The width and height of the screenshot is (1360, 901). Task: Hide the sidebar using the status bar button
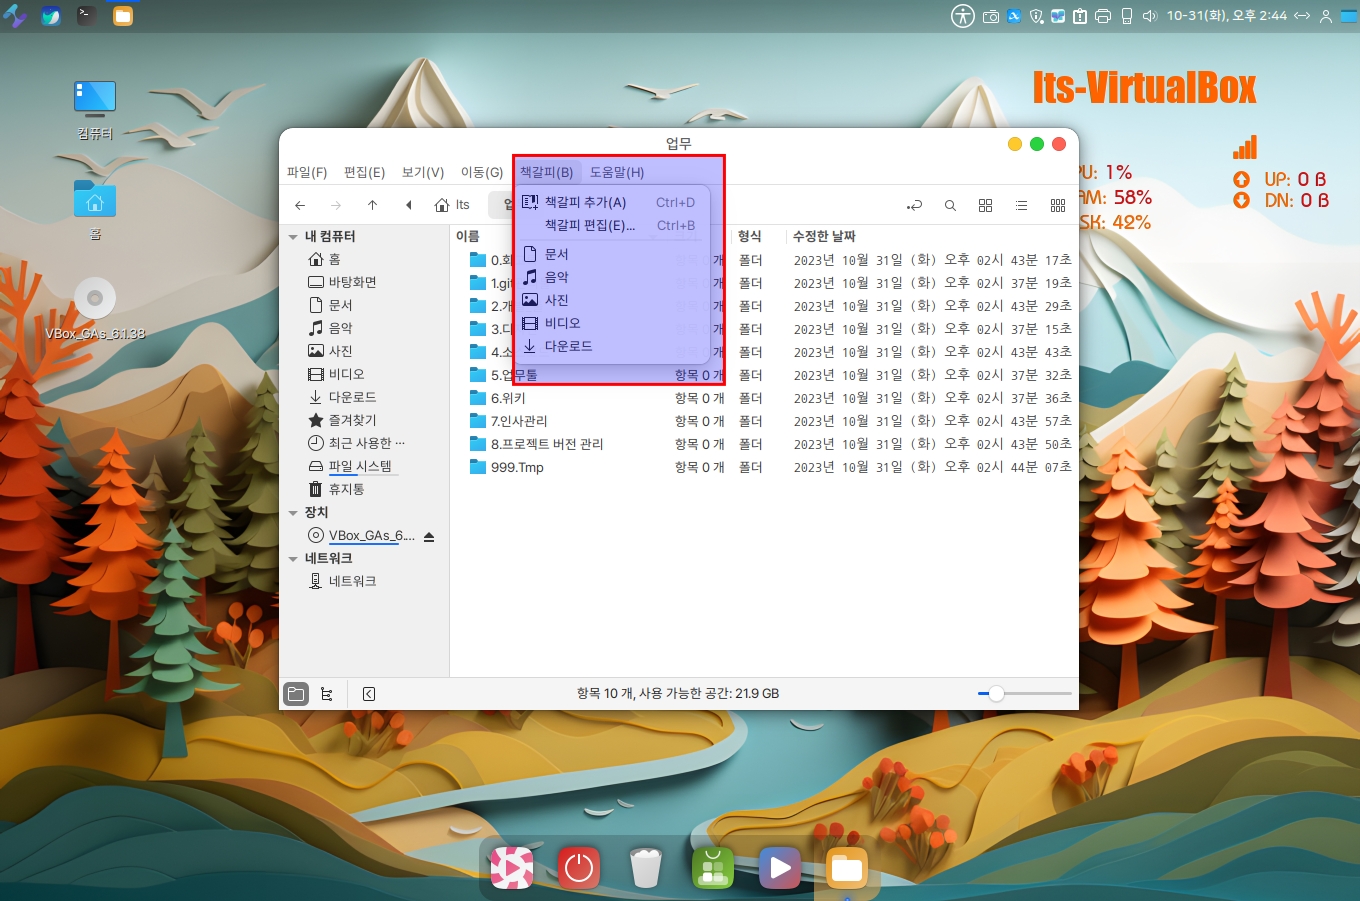tap(369, 694)
